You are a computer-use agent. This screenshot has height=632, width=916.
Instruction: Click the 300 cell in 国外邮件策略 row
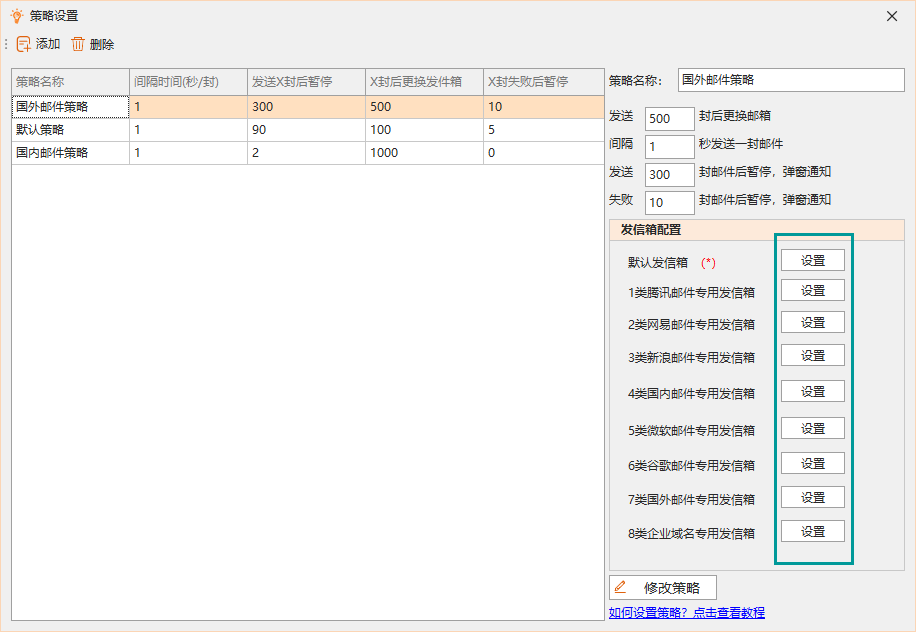pyautogui.click(x=306, y=107)
